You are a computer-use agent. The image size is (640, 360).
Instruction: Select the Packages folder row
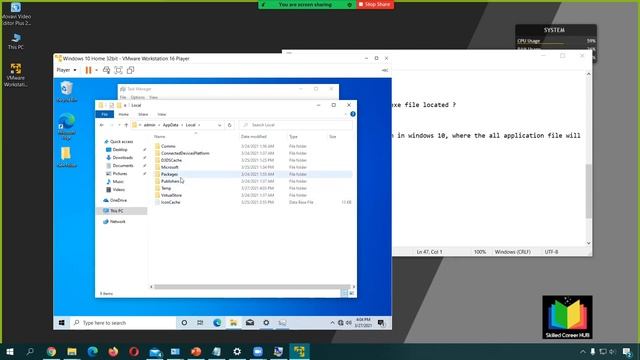[x=253, y=174]
